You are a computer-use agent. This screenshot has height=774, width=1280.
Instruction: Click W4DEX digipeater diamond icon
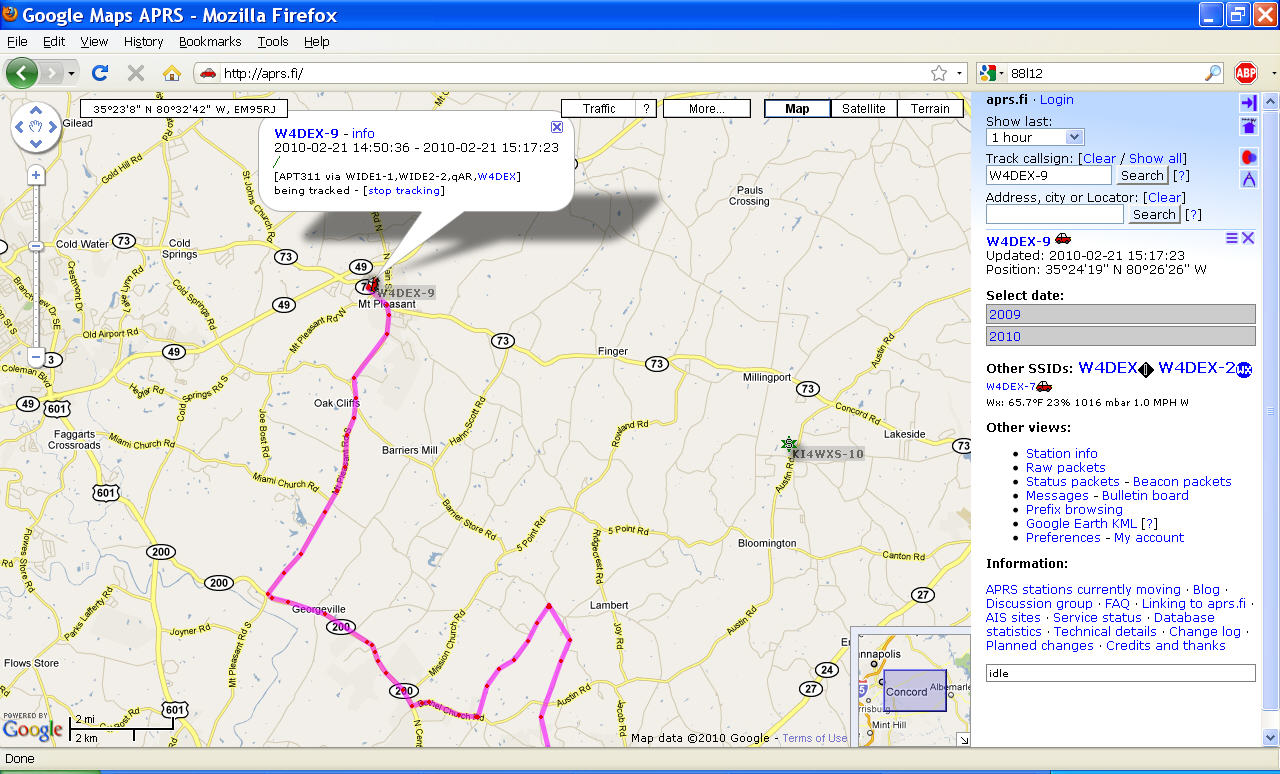[x=1146, y=369]
